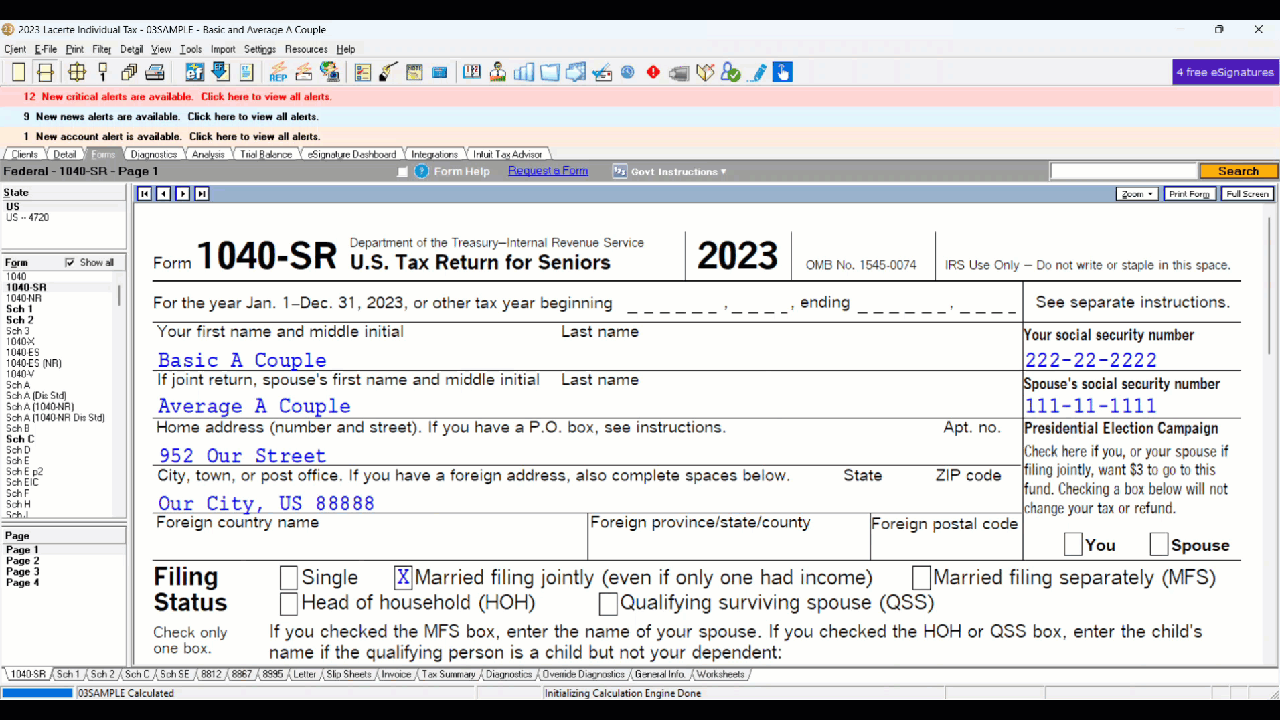
Task: Open the Sch SE bottom tab
Action: tap(175, 675)
